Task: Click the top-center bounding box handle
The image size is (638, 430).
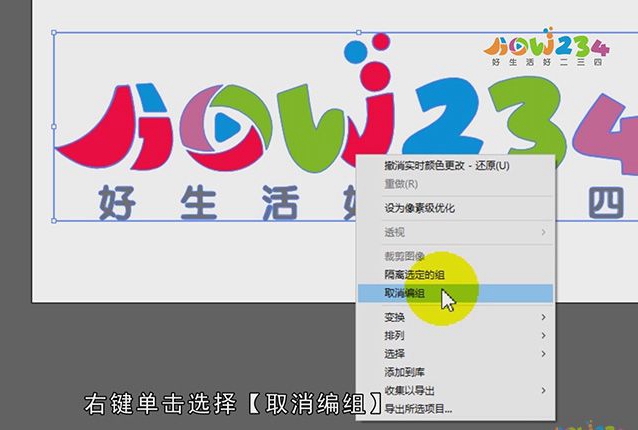Action: pyautogui.click(x=358, y=32)
